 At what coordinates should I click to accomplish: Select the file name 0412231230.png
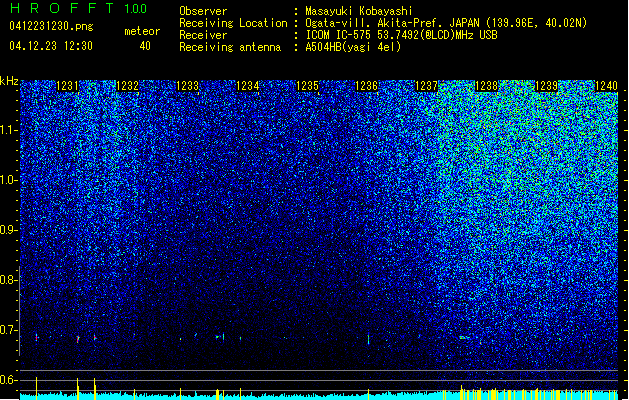[x=51, y=27]
